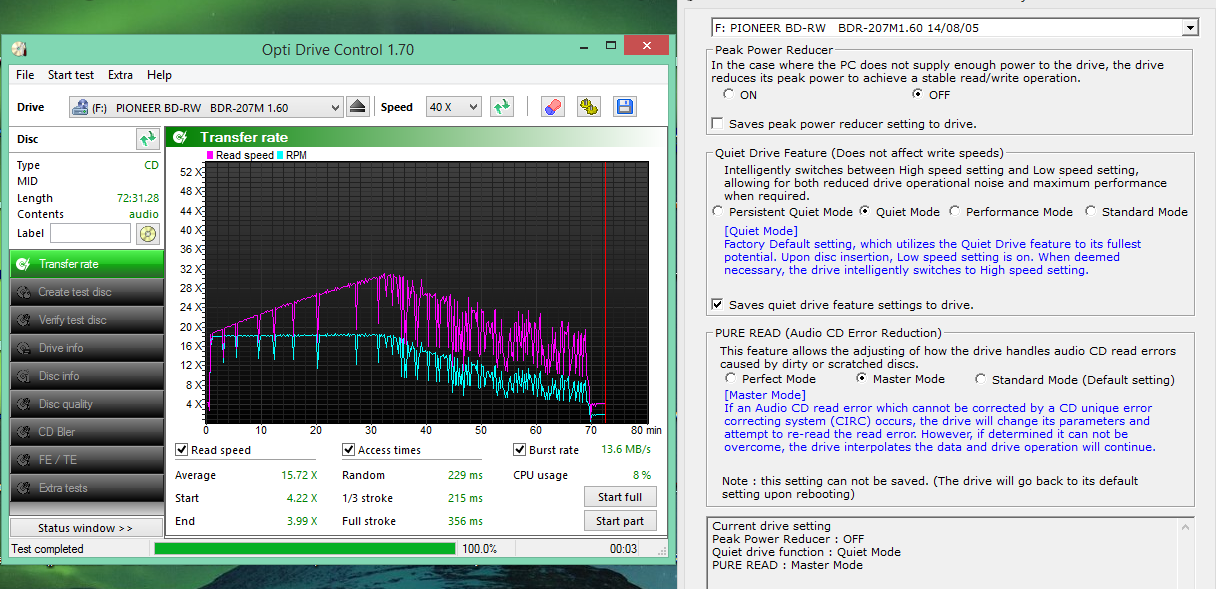Click the Length 72:31.28 value

tap(138, 198)
